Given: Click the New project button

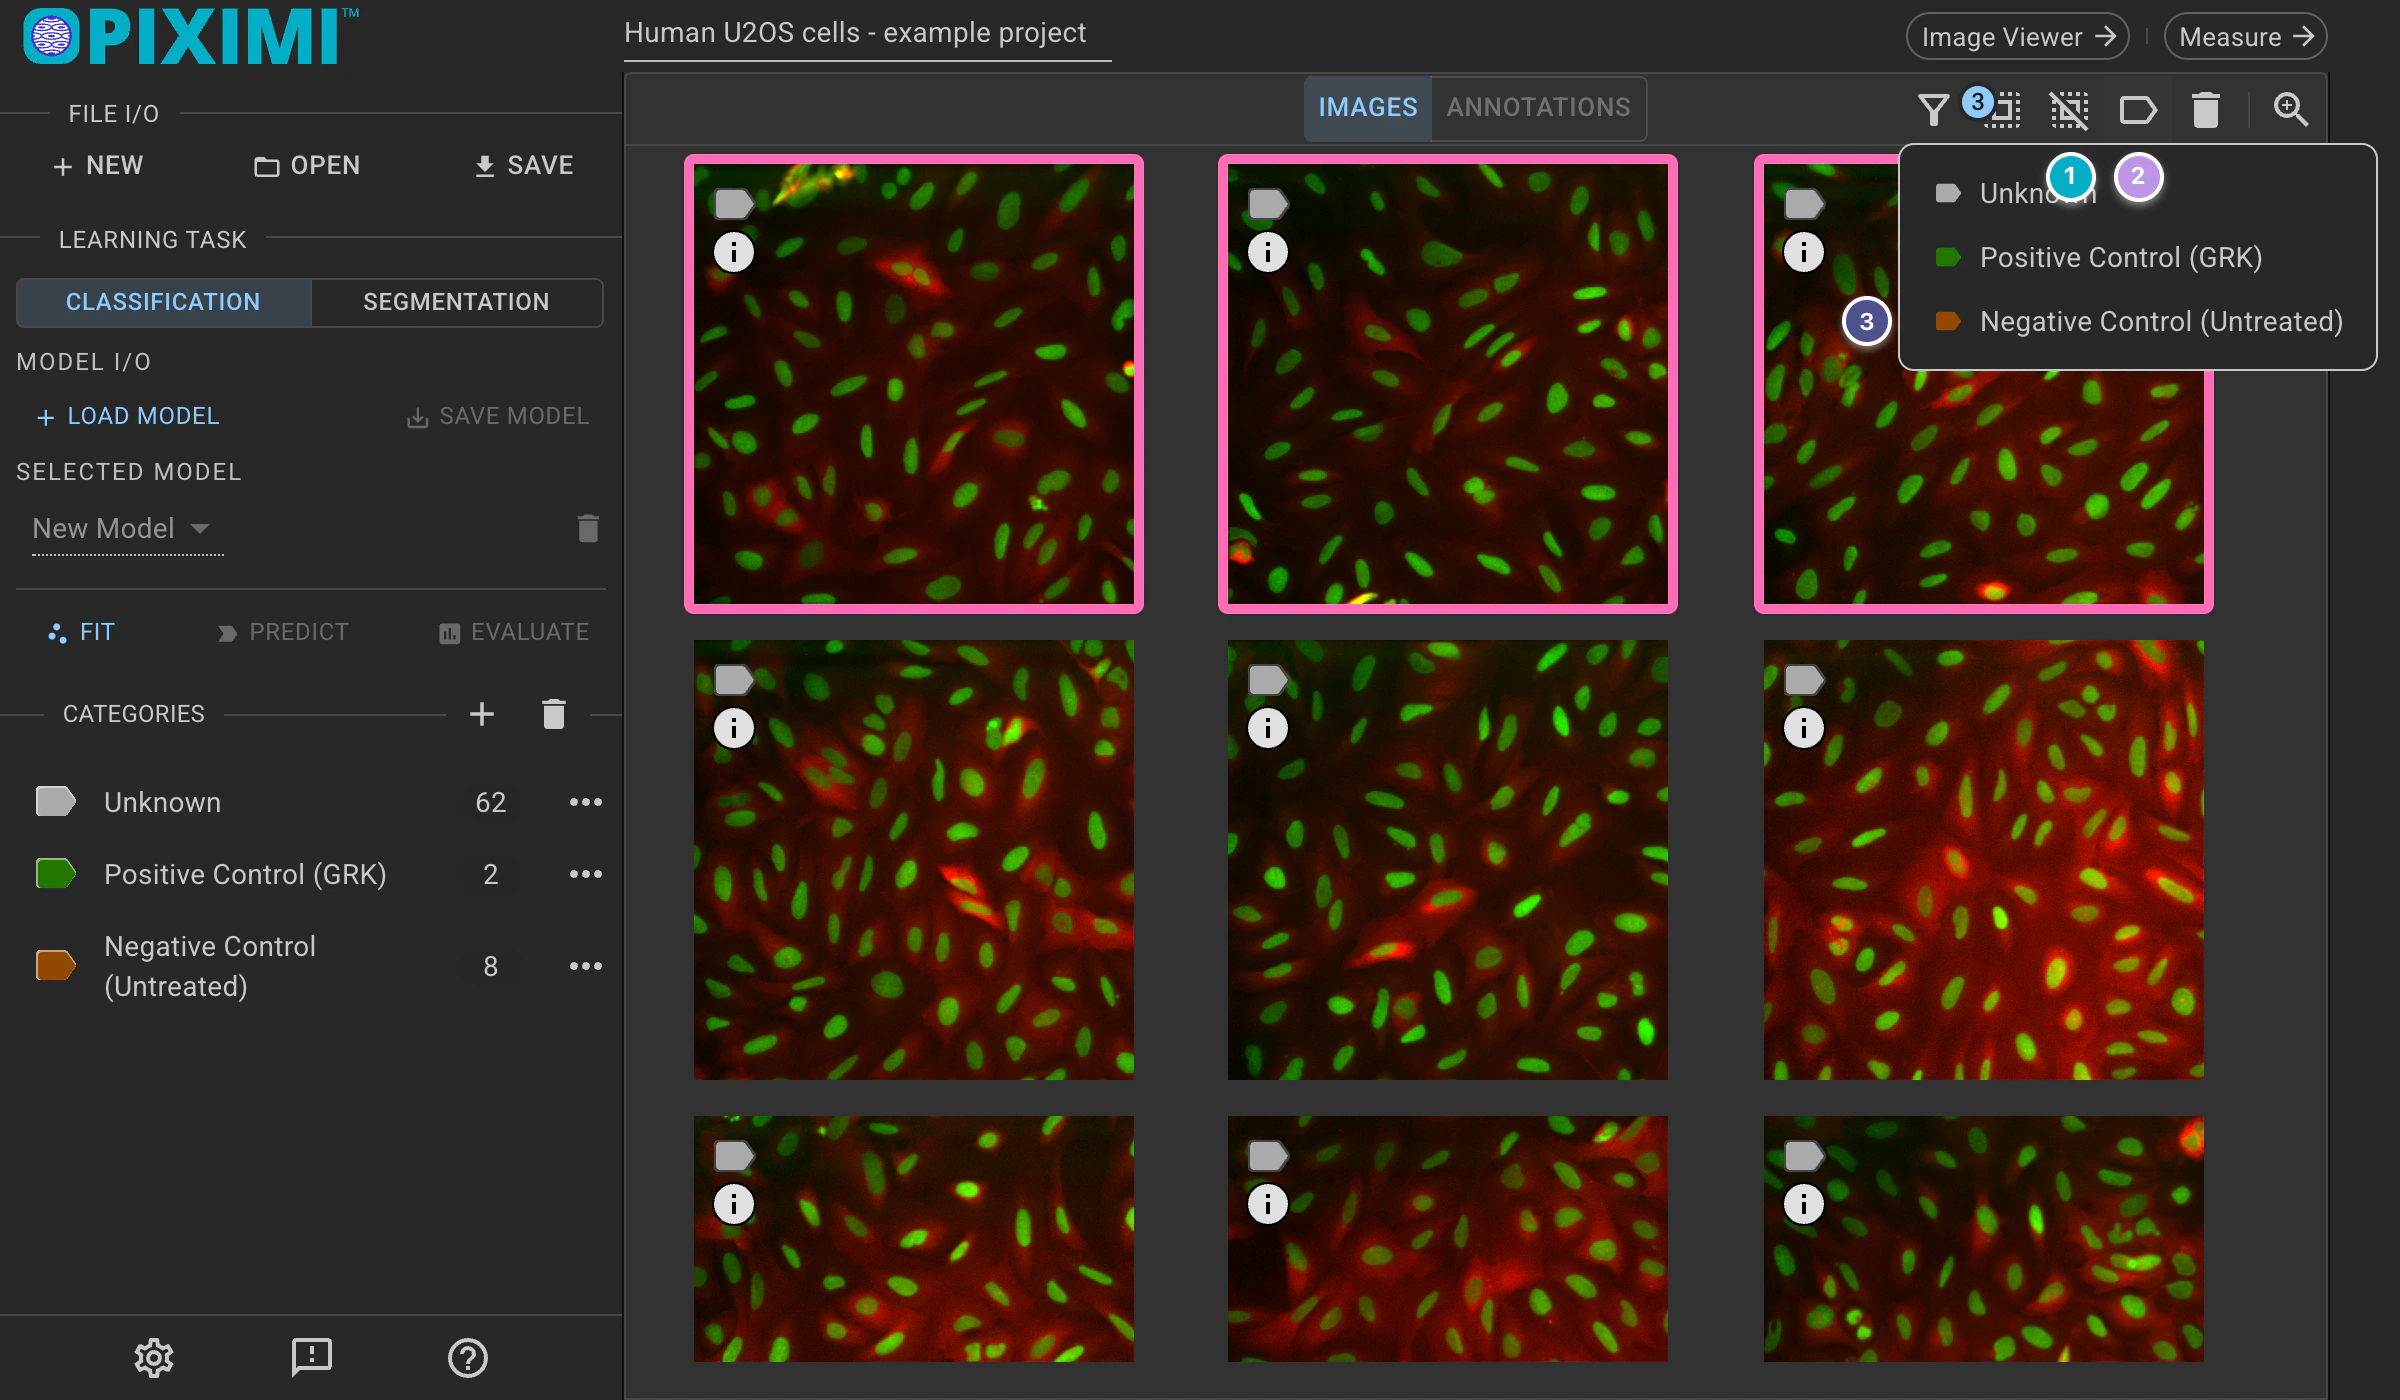Looking at the screenshot, I should point(98,165).
